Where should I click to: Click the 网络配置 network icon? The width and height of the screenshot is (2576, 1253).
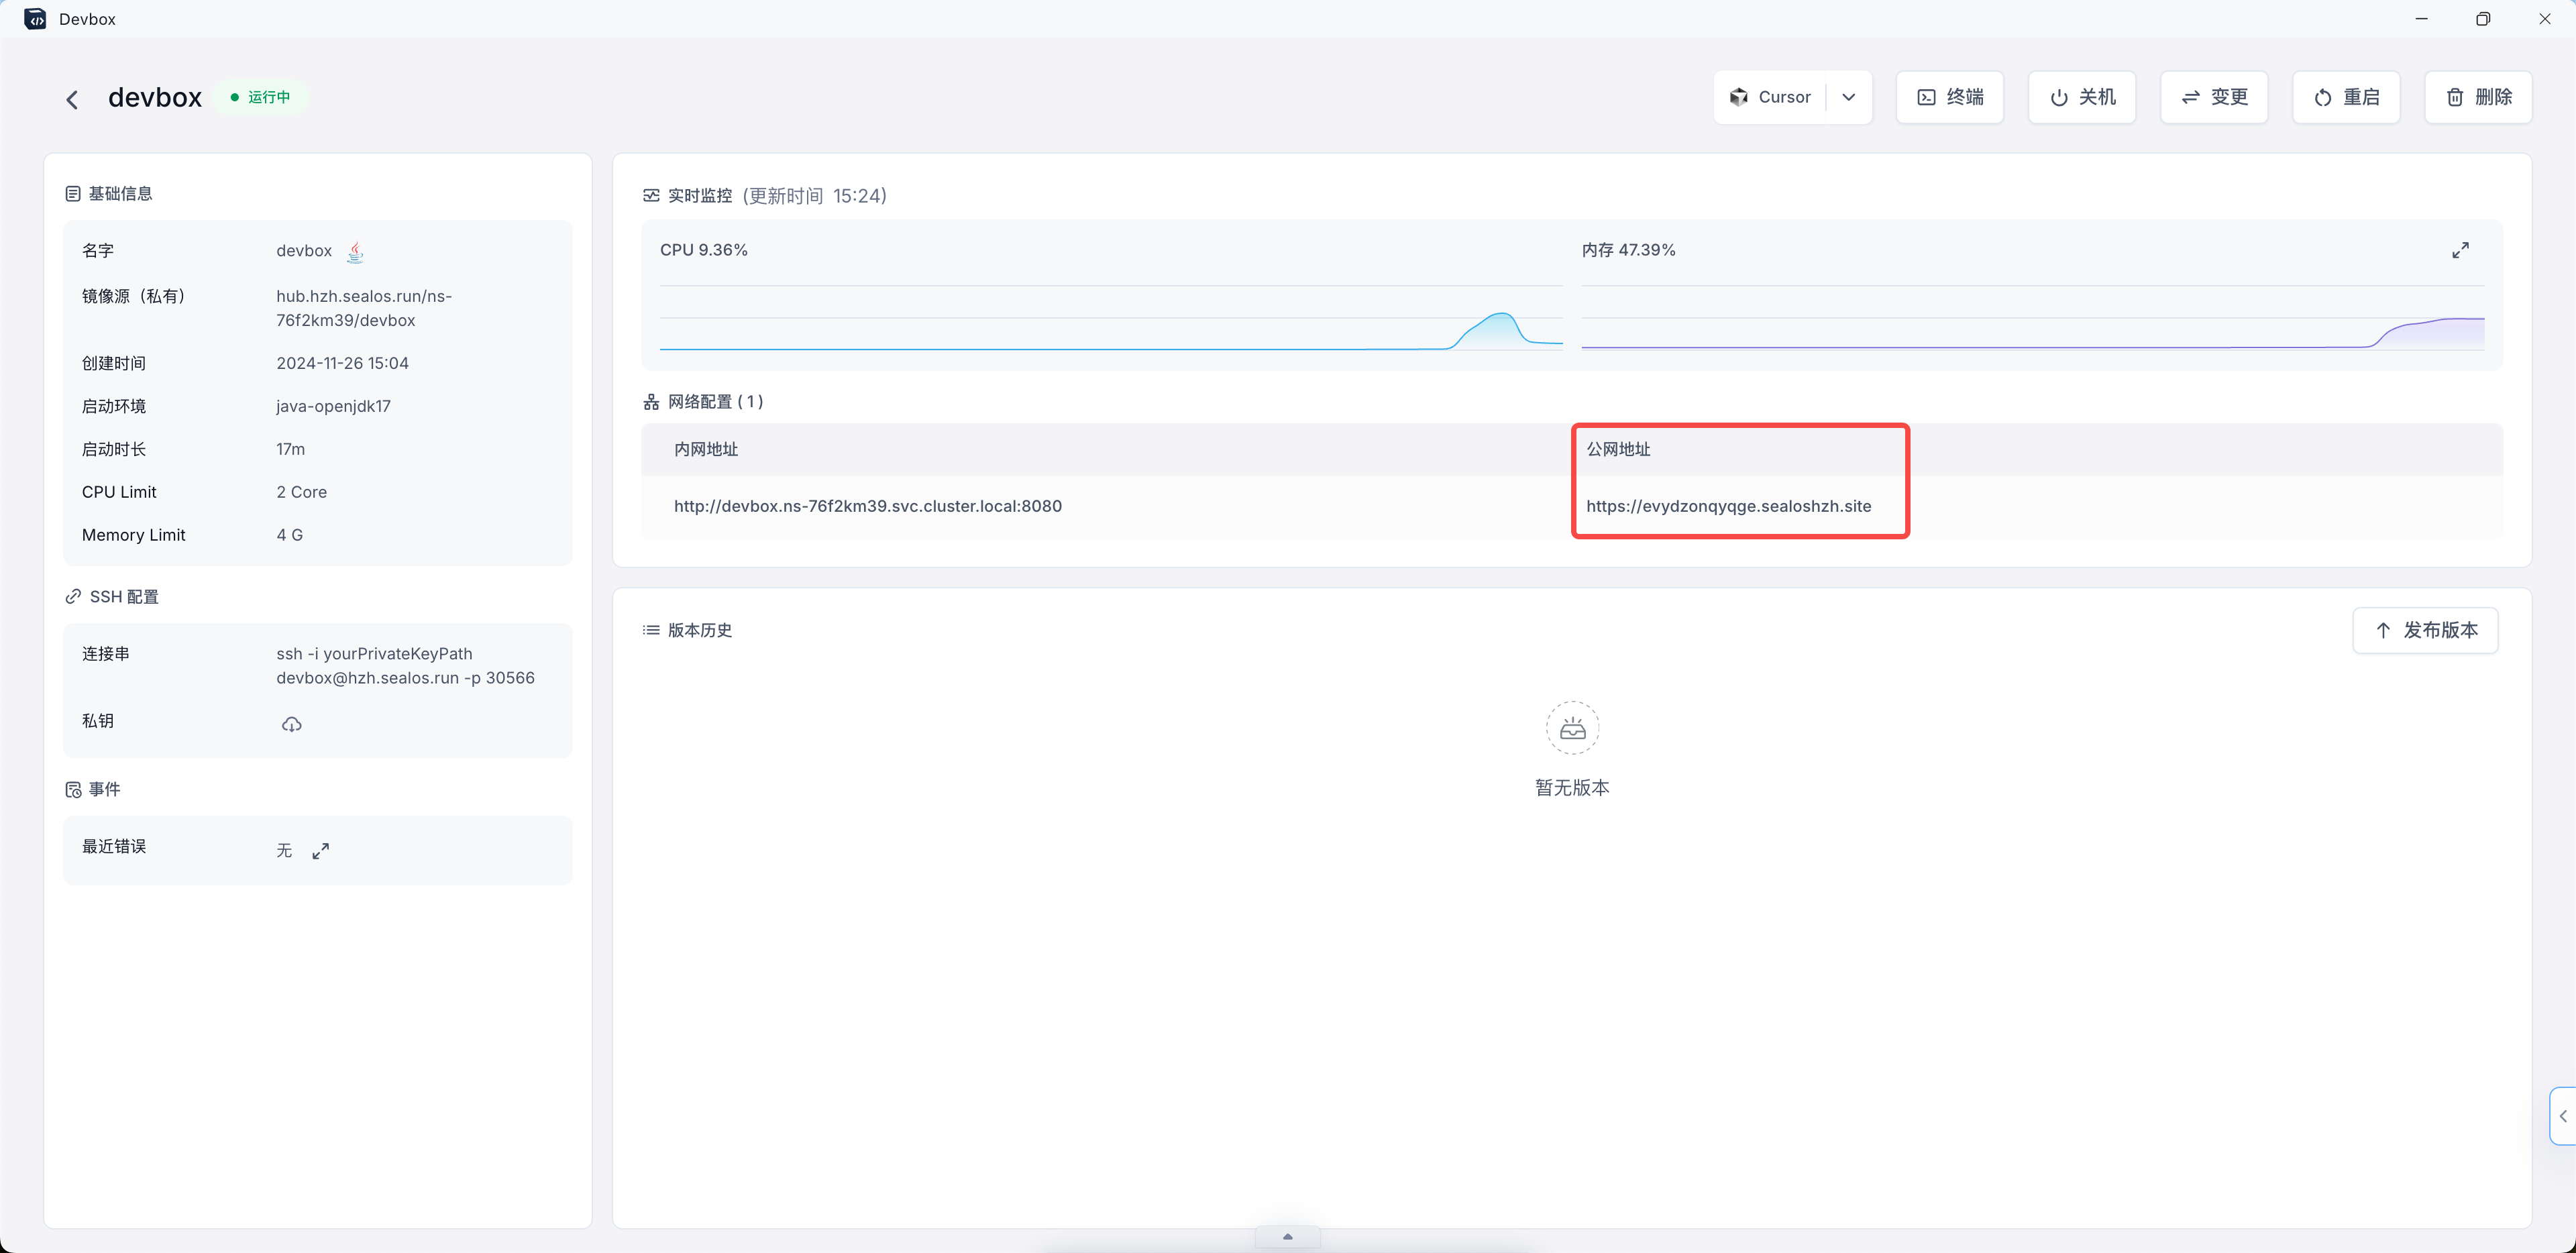click(651, 402)
